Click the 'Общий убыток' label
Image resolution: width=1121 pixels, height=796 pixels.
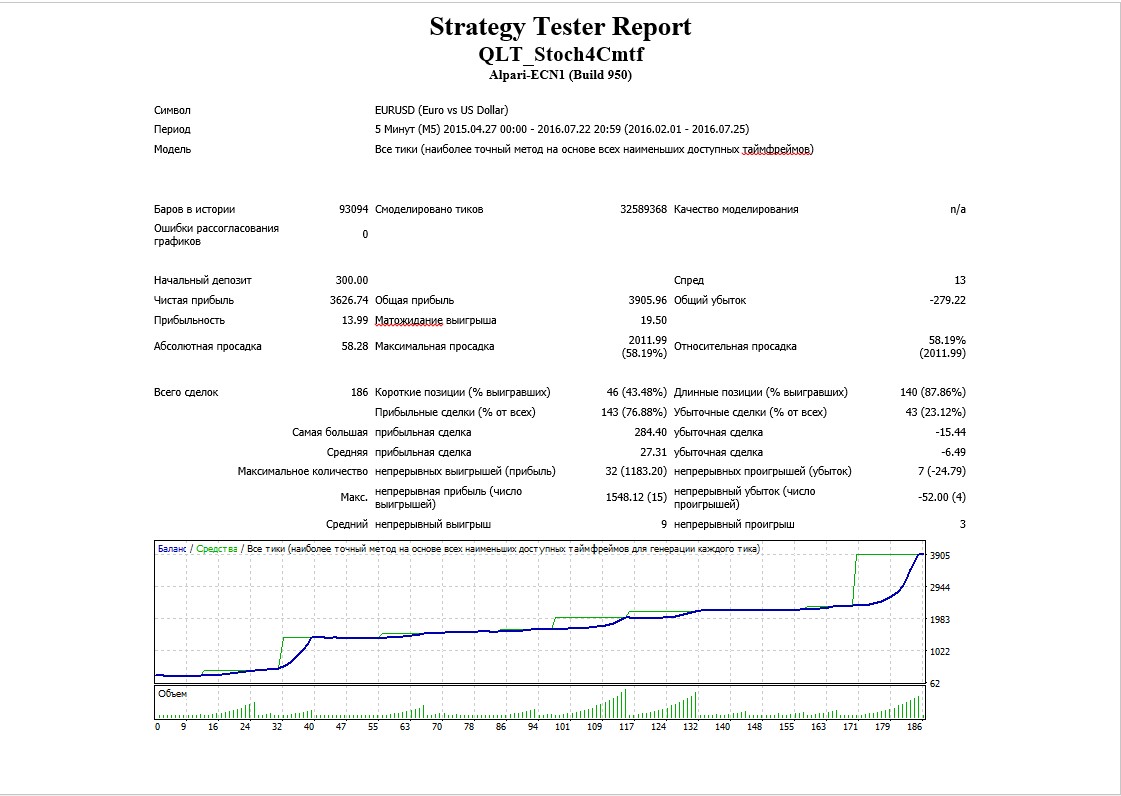coord(710,300)
